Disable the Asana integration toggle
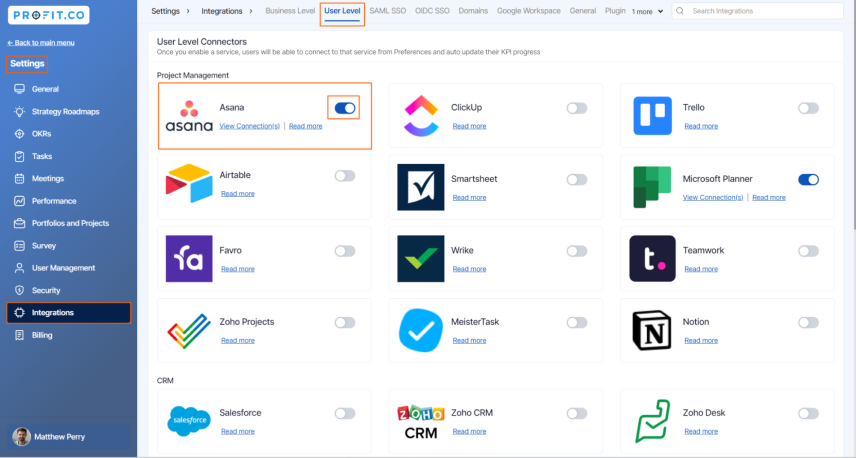Screen dimensions: 856x458 [345, 108]
